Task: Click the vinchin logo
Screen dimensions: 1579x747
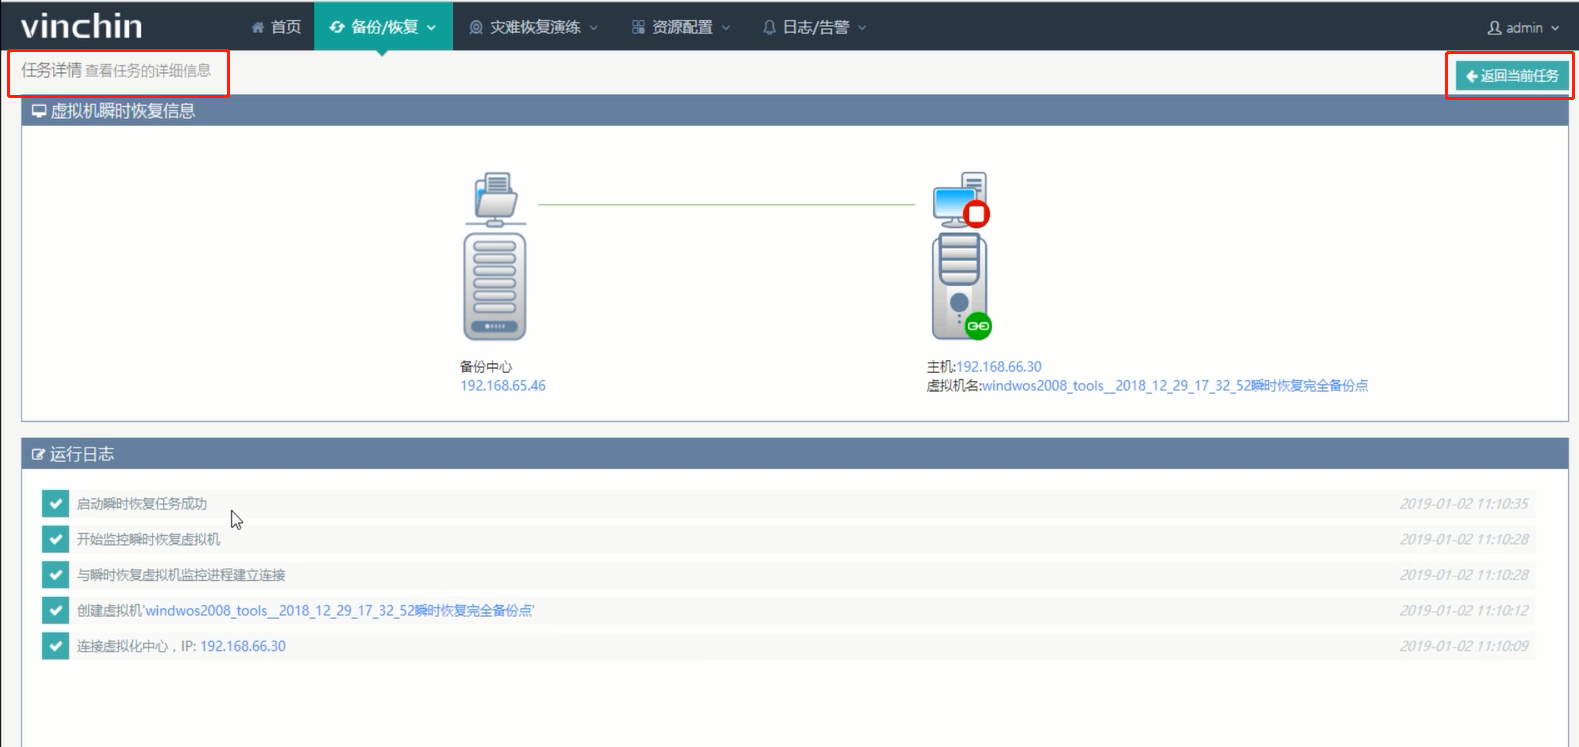Action: (82, 26)
